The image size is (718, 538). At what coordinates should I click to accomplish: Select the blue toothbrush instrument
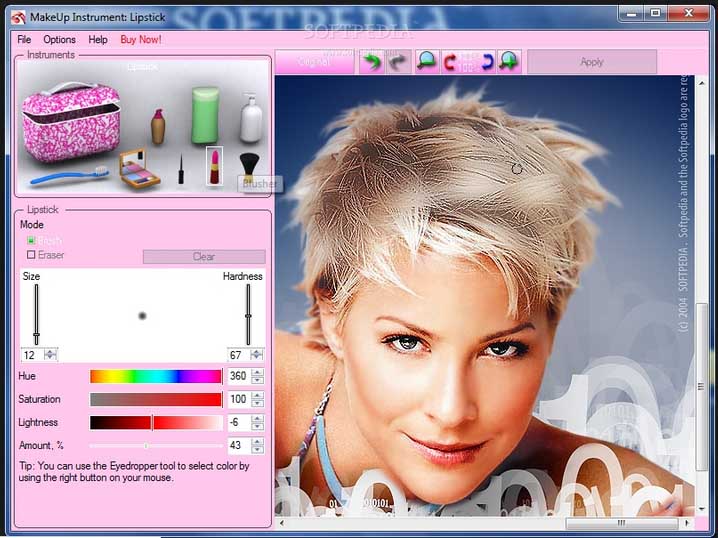click(x=68, y=177)
